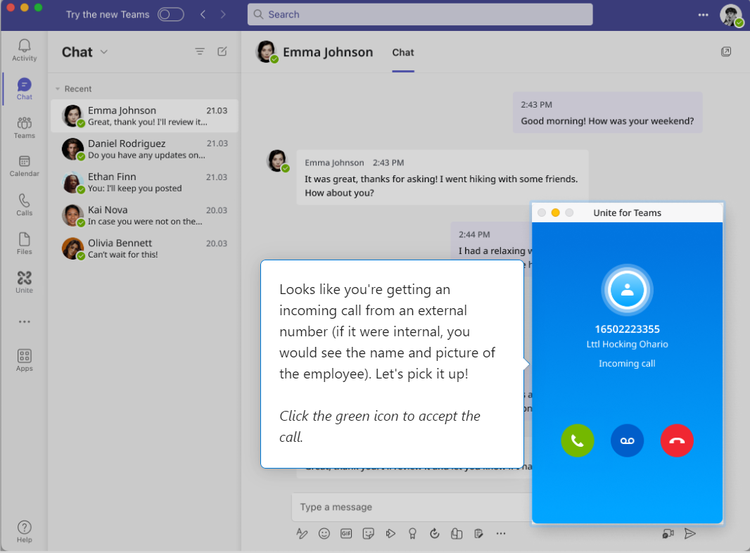Pop out the chat window icon
Screen dimensions: 750x553
point(726,52)
